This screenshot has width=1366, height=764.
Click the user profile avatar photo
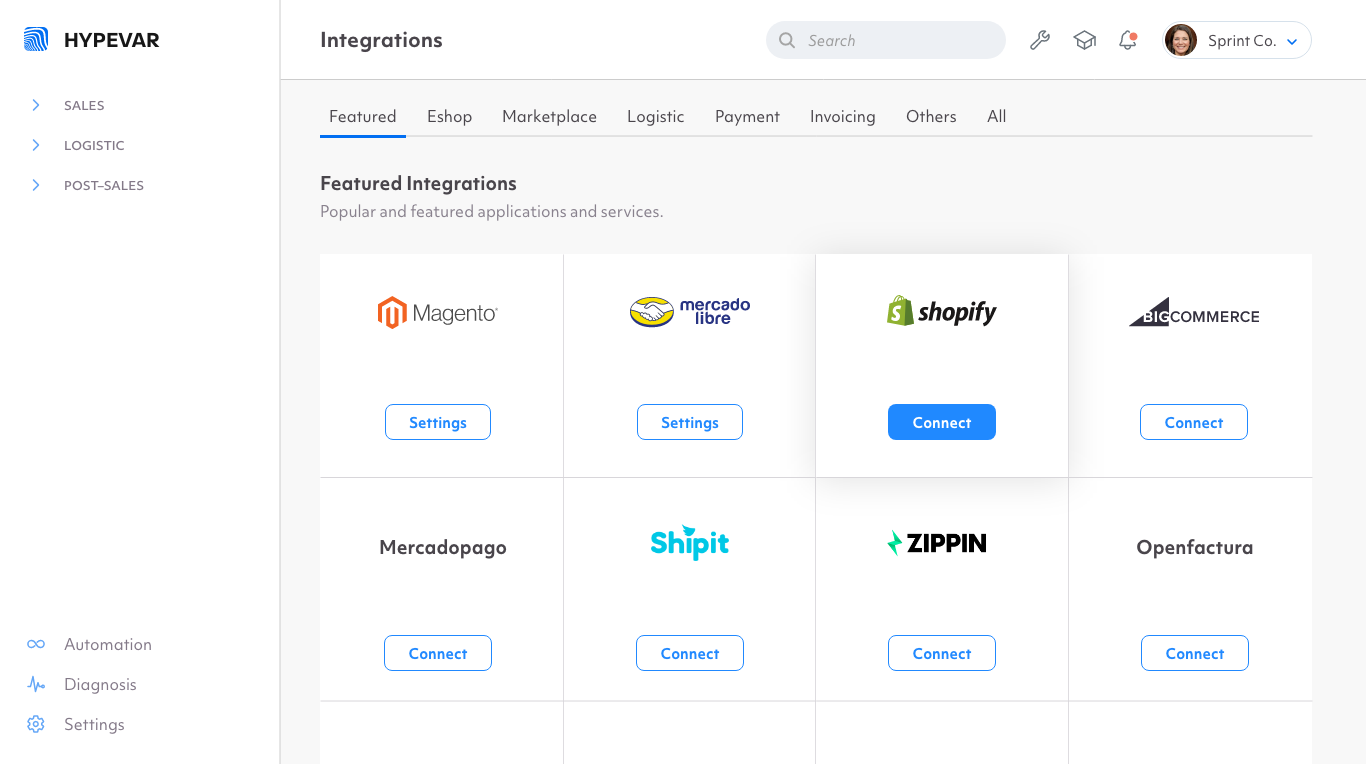click(1181, 40)
